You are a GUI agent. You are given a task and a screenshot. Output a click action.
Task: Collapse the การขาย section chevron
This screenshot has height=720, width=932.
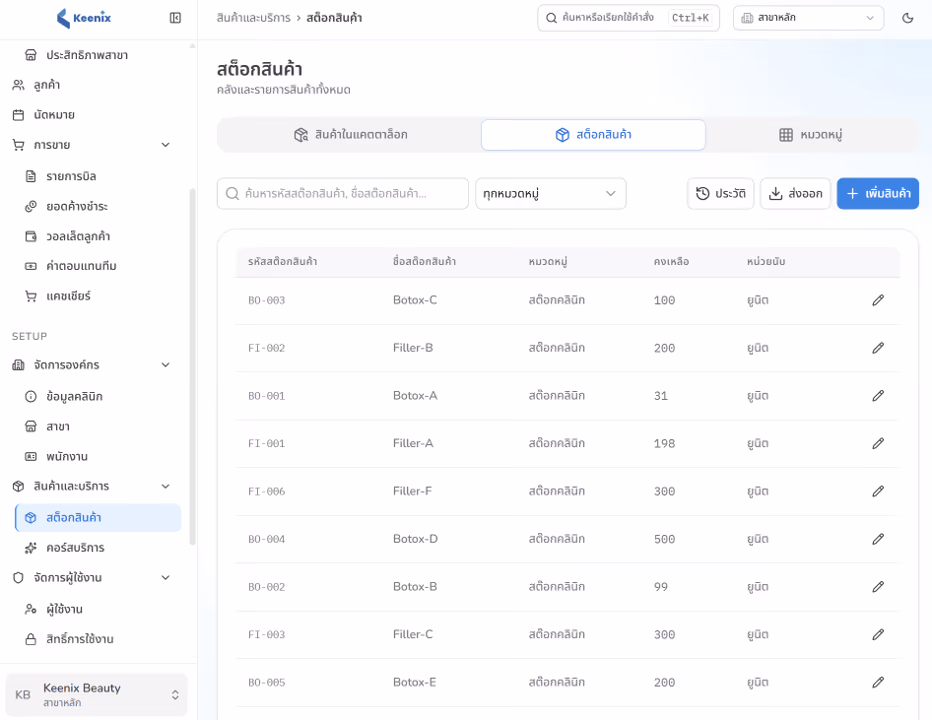[x=166, y=145]
